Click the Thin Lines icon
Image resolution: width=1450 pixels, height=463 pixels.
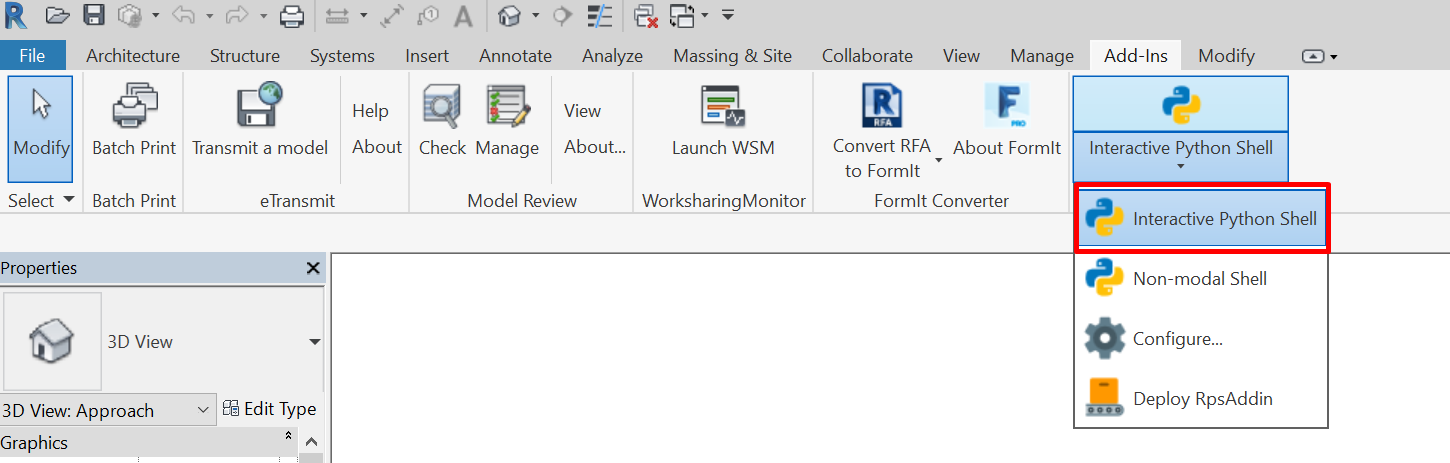click(x=599, y=16)
